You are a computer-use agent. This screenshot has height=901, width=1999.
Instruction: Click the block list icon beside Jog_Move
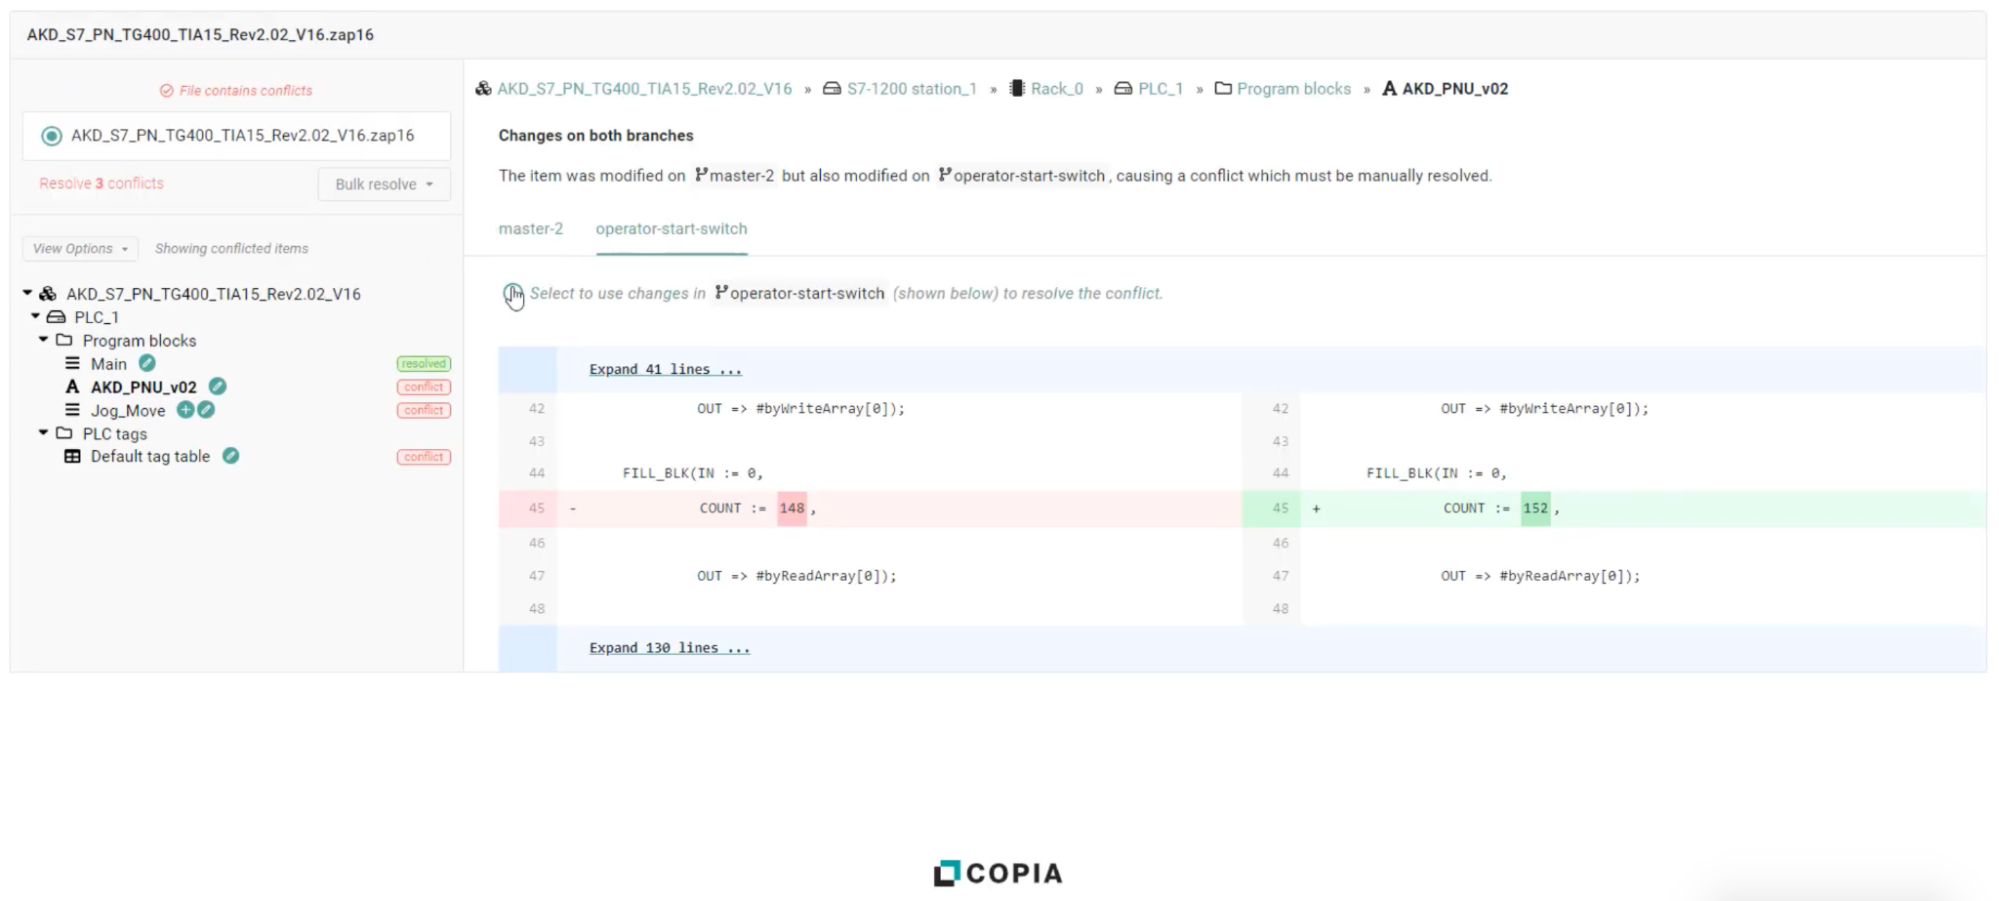[72, 409]
